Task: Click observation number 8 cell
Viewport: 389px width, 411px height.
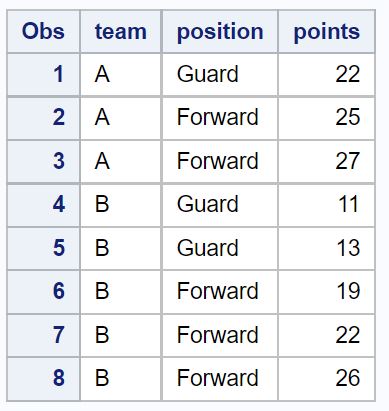Action: coord(43,379)
